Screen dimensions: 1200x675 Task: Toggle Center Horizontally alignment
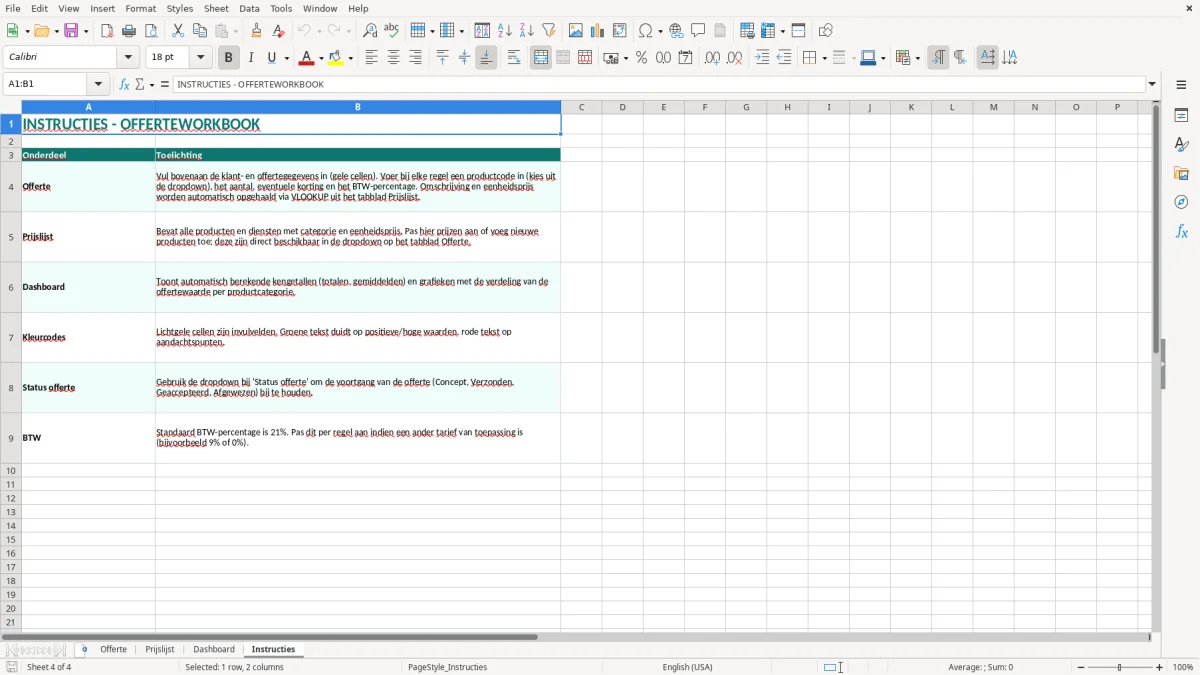pyautogui.click(x=393, y=58)
